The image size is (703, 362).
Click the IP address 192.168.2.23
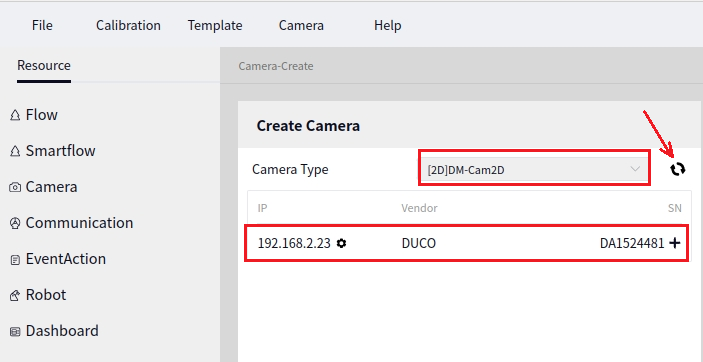coord(294,244)
